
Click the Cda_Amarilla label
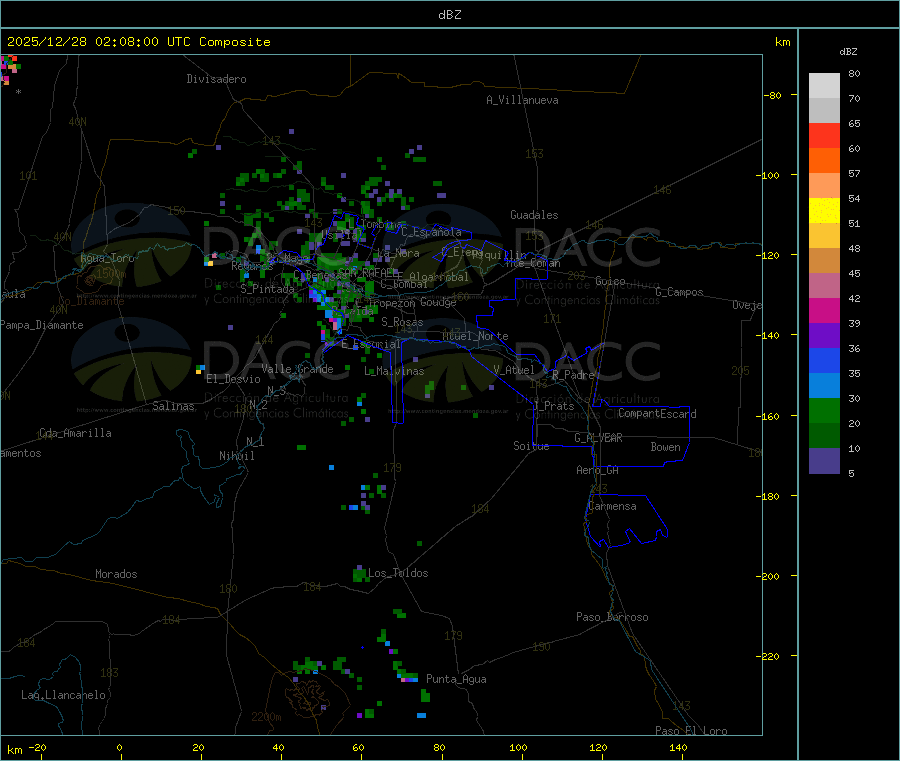click(75, 433)
